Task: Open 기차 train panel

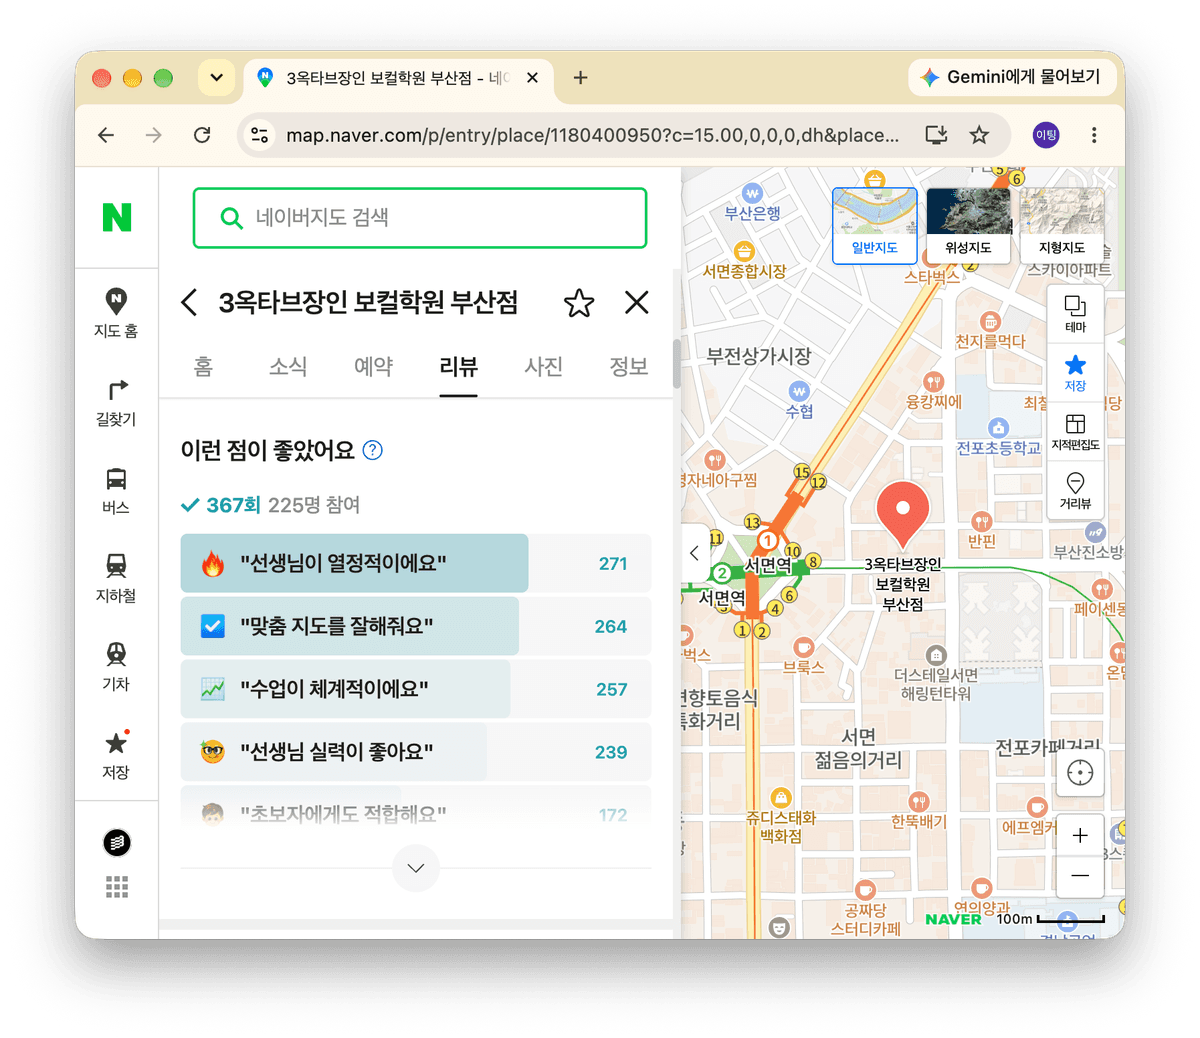Action: coord(116,666)
